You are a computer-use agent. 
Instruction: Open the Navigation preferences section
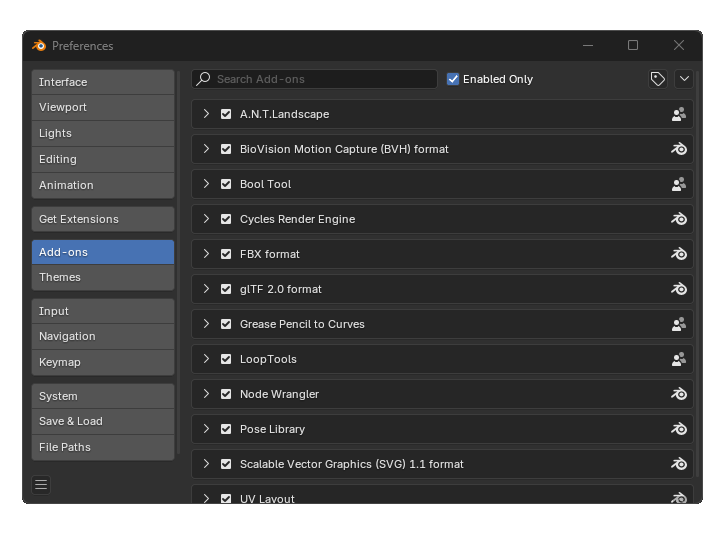click(103, 336)
